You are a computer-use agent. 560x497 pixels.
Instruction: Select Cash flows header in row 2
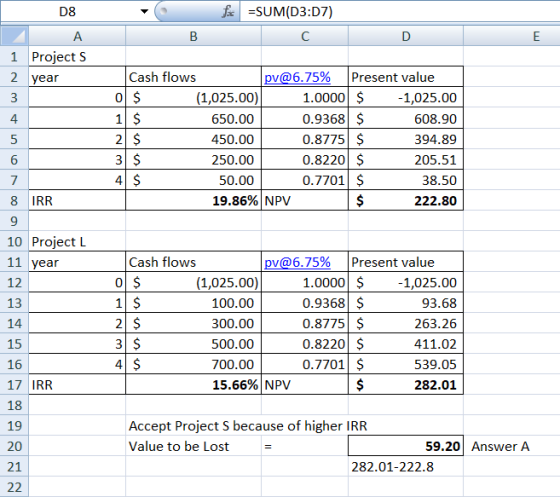[x=194, y=77]
